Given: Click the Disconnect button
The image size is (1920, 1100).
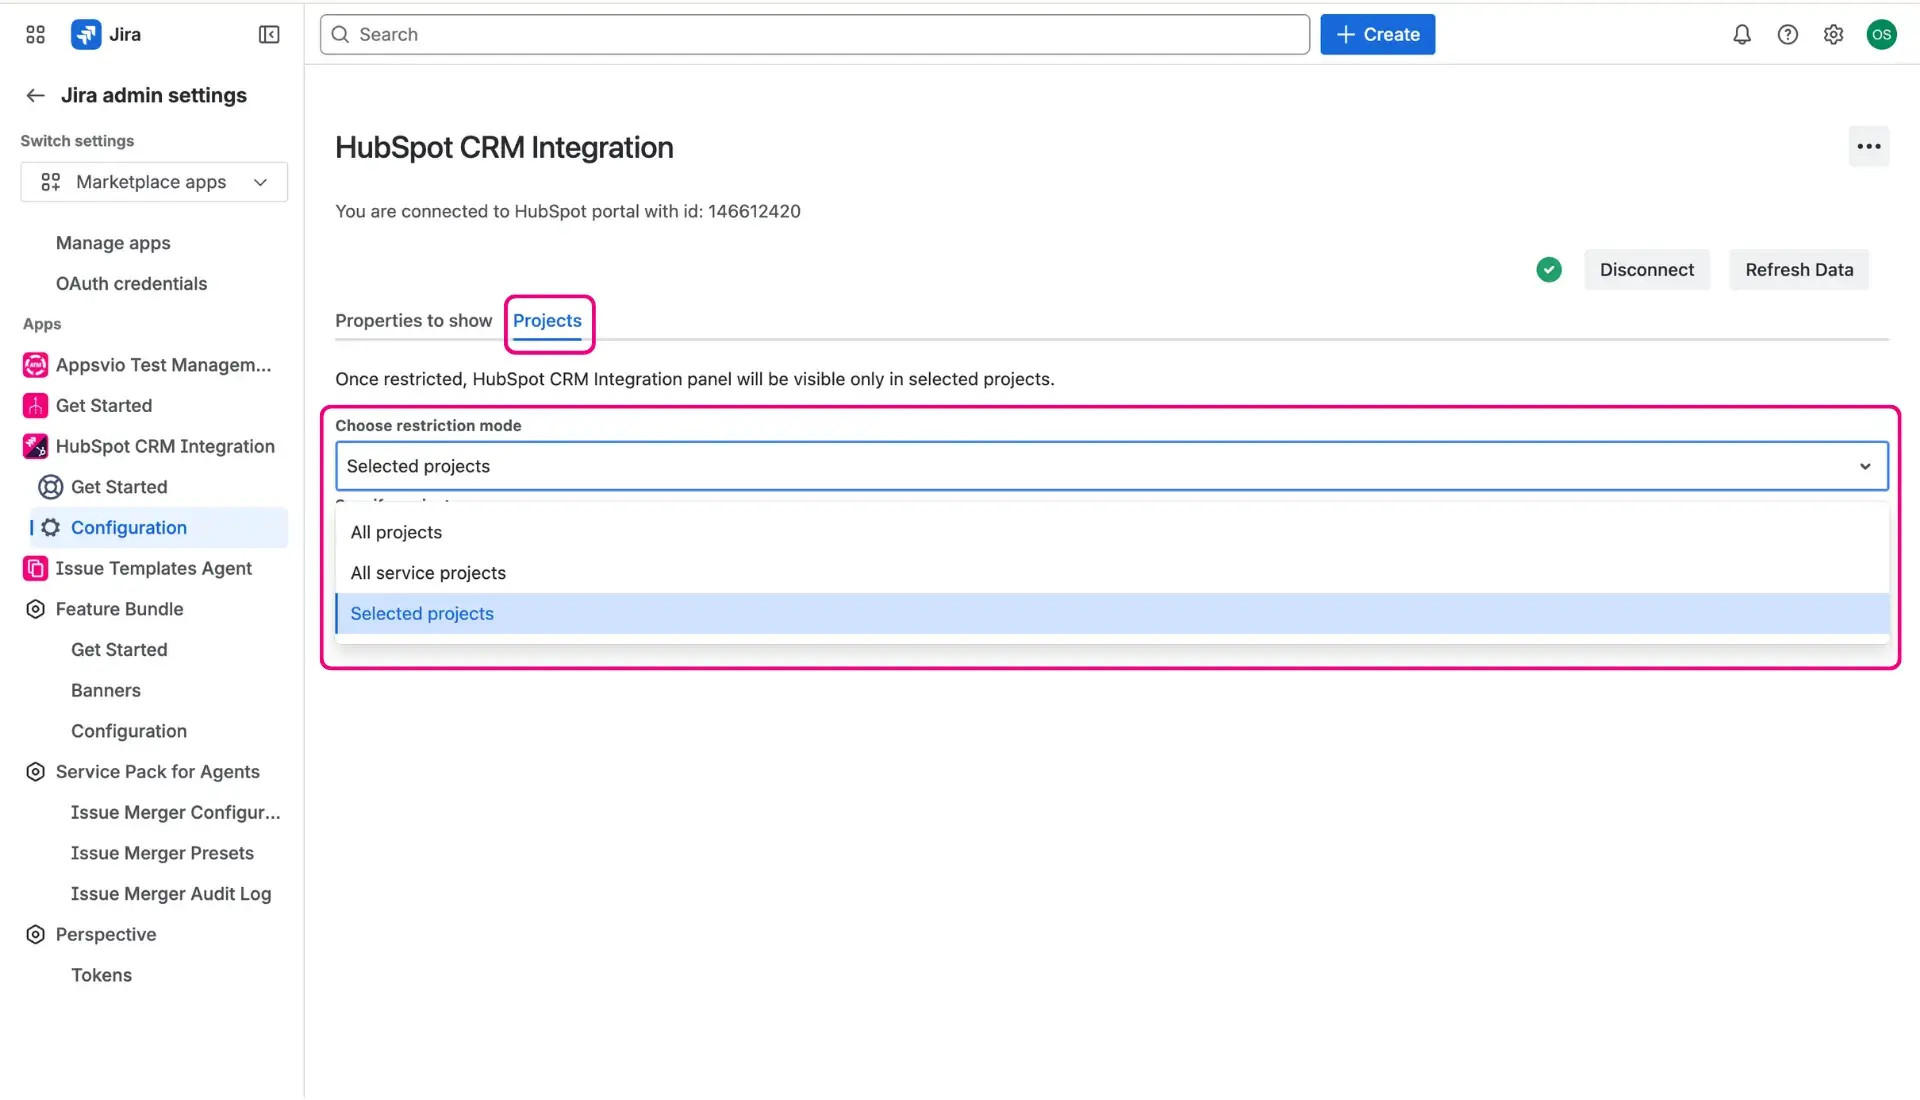Looking at the screenshot, I should (1646, 269).
